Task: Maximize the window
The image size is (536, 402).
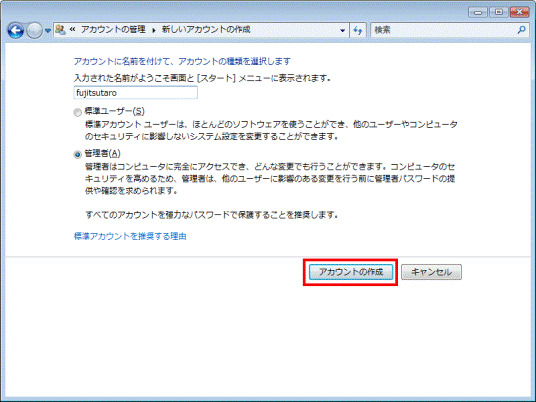Action: [498, 12]
